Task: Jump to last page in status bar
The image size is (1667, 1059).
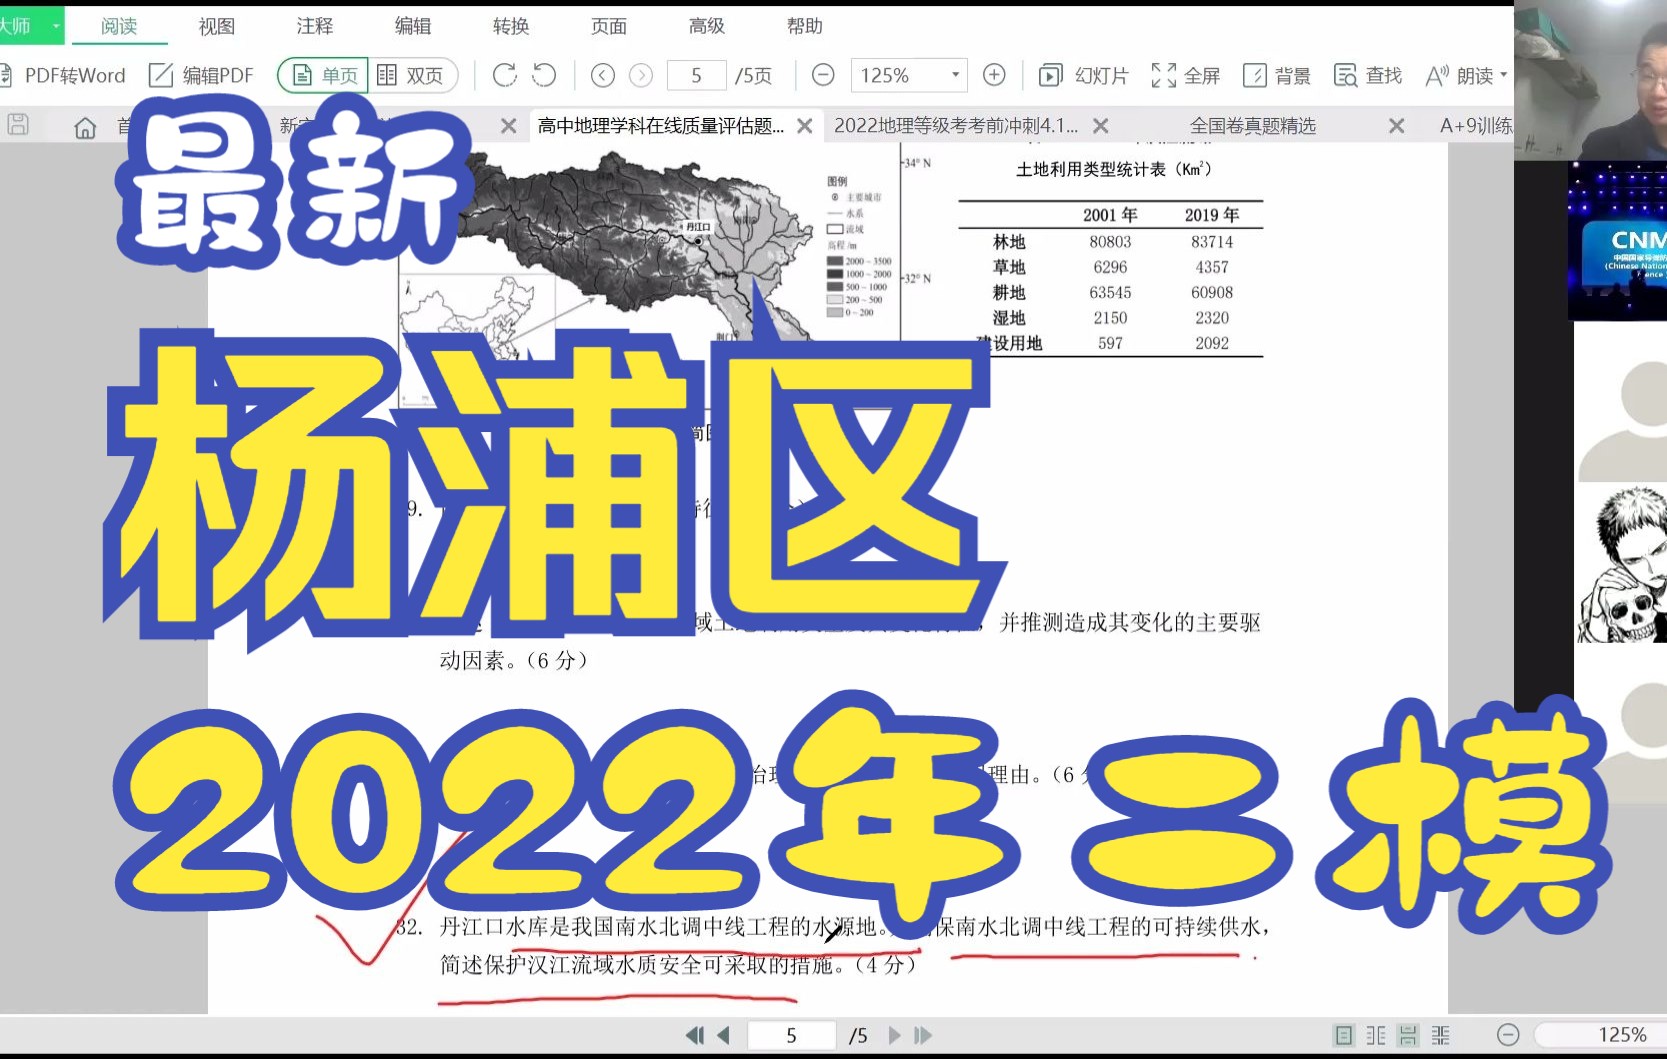Action: (923, 1035)
